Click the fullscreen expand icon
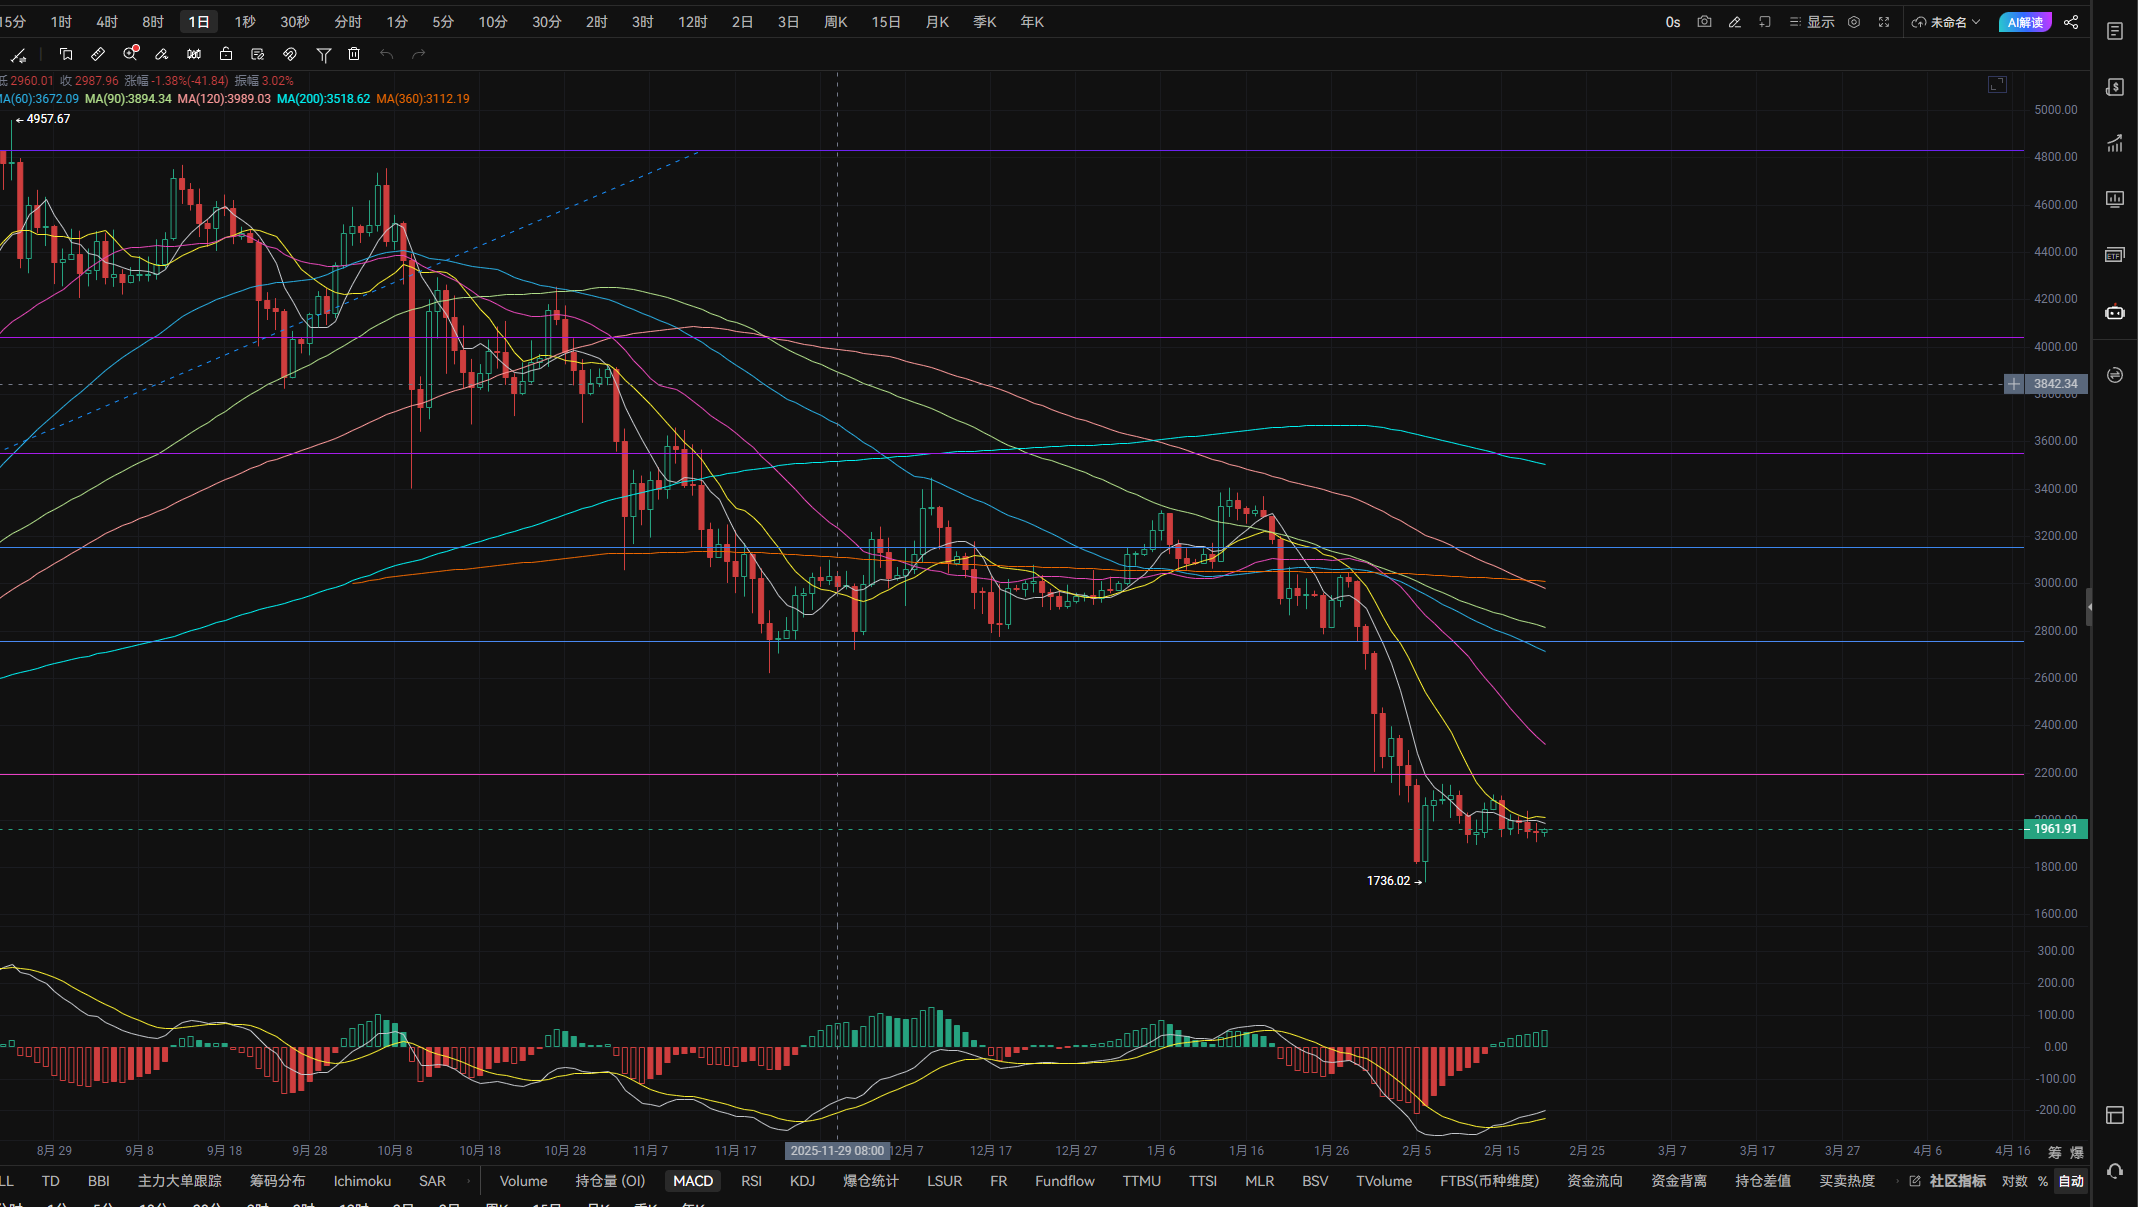Image resolution: width=2138 pixels, height=1207 pixels. [1884, 22]
